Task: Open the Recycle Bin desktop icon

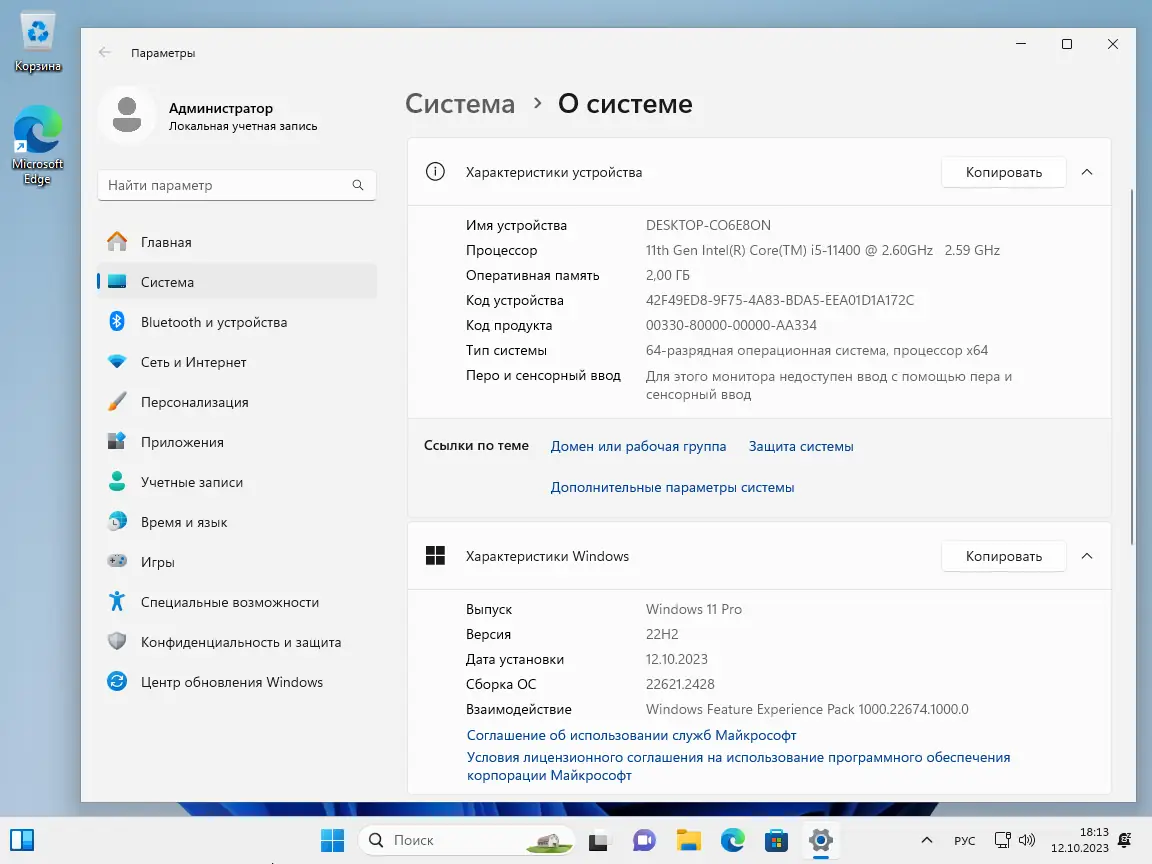Action: [37, 42]
